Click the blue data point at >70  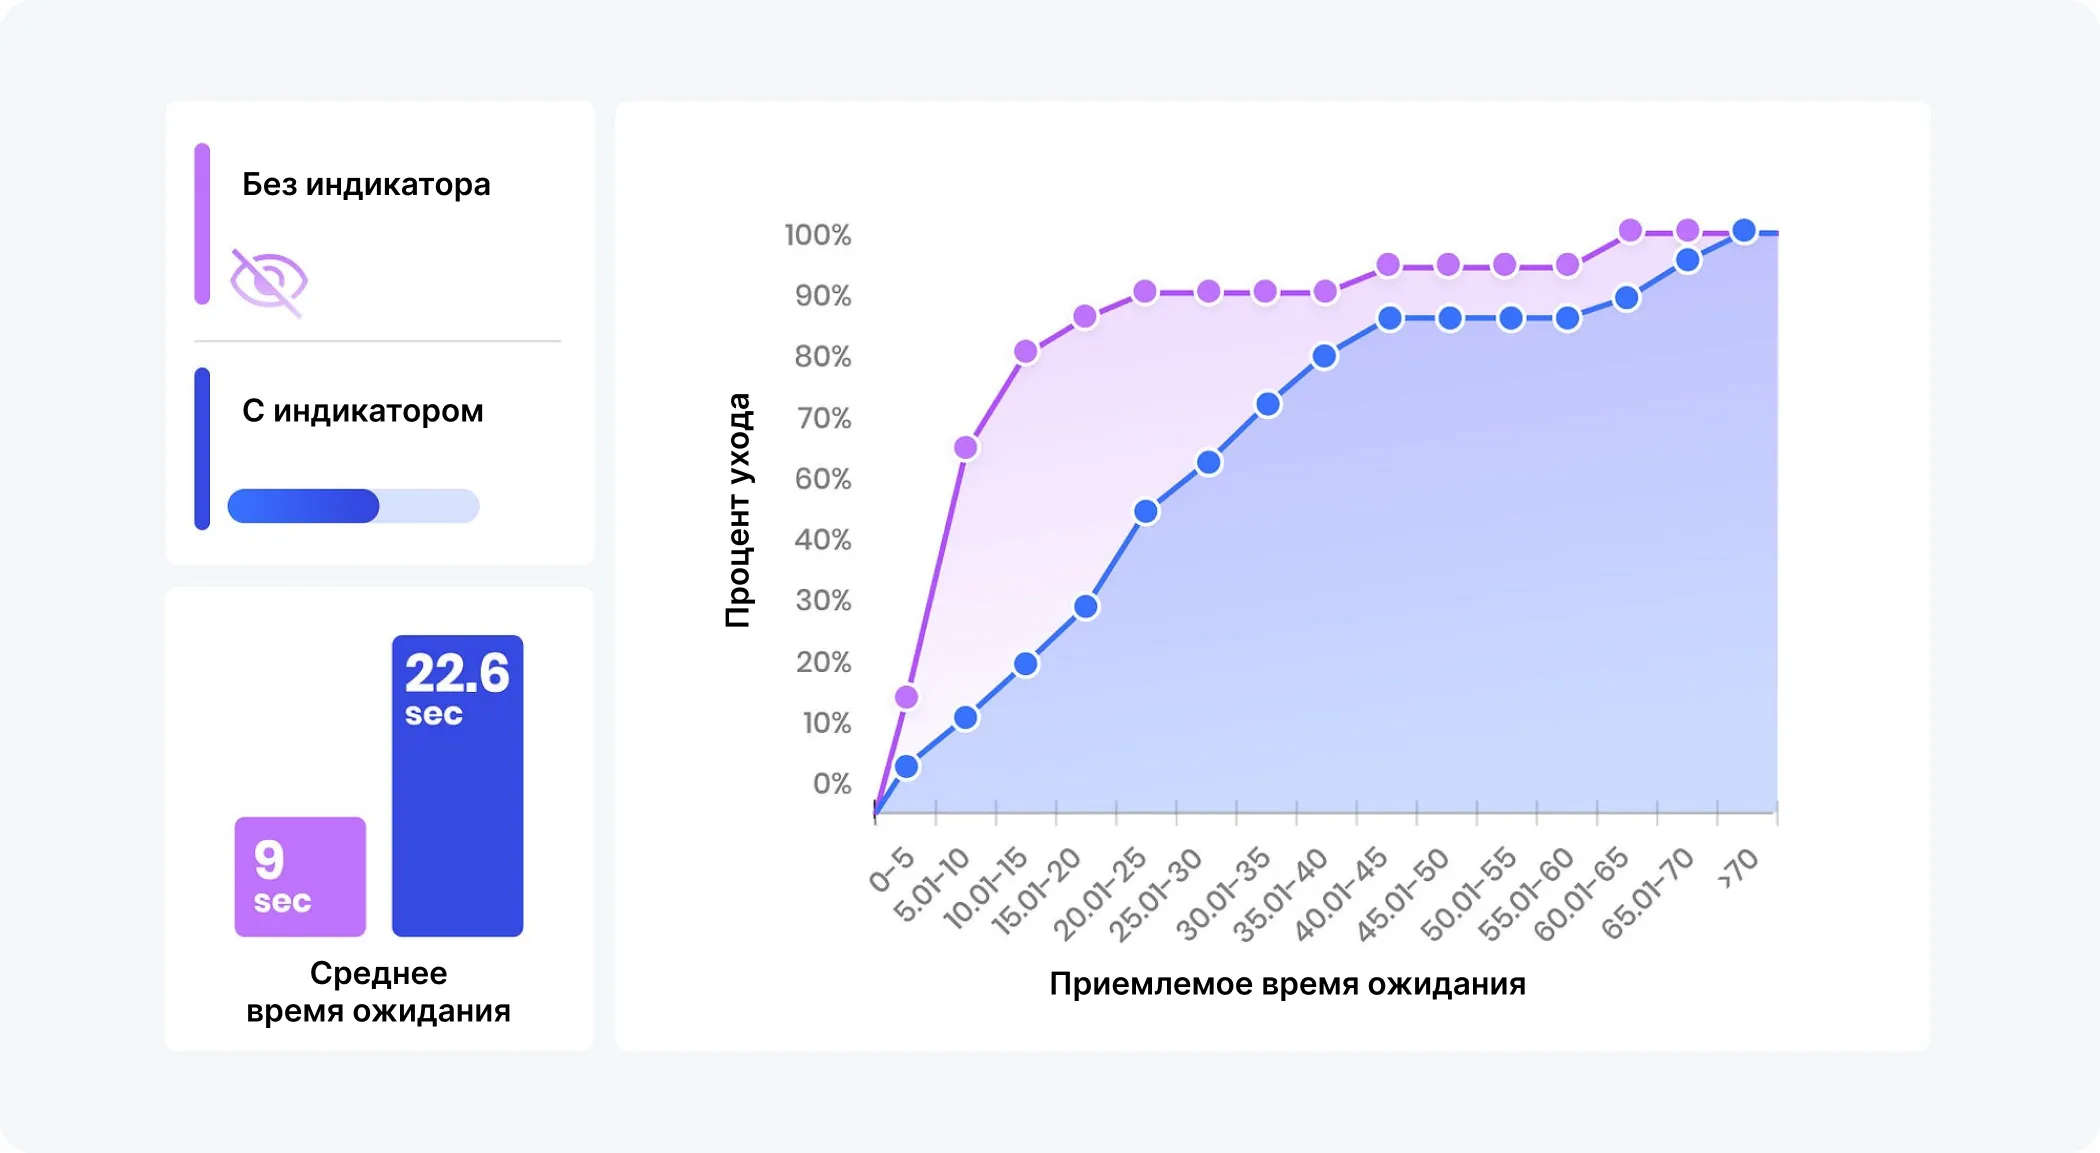point(1744,231)
